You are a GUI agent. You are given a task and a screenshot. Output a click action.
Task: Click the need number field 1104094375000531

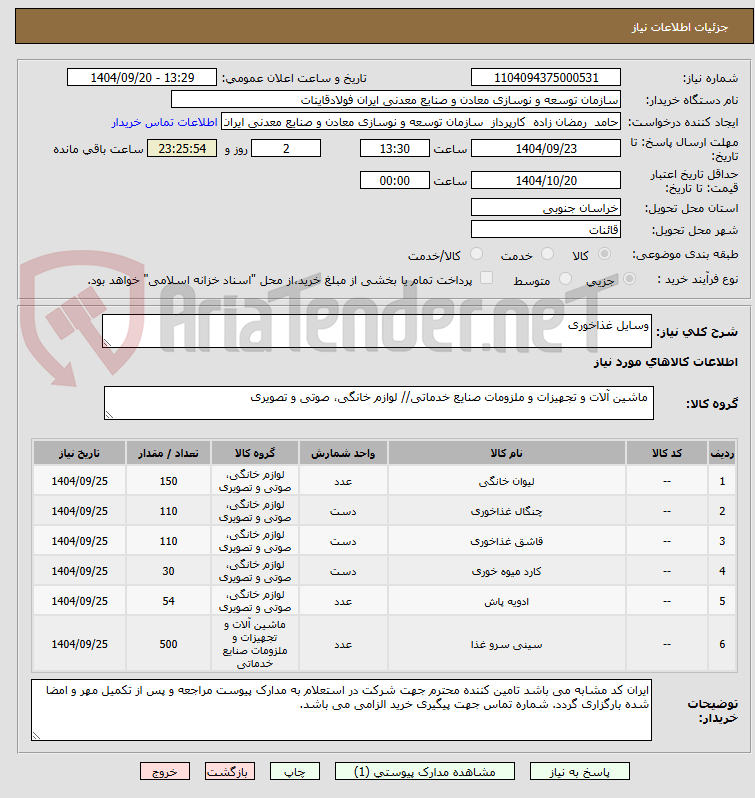point(545,77)
